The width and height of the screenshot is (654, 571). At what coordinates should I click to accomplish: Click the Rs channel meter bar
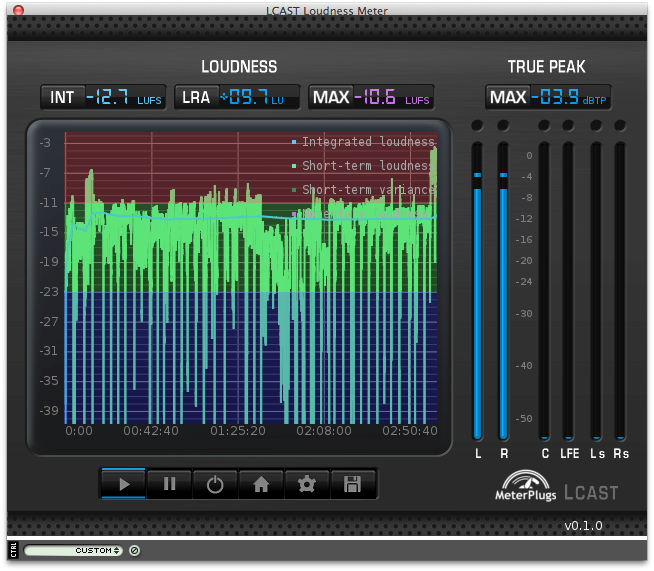[x=620, y=291]
